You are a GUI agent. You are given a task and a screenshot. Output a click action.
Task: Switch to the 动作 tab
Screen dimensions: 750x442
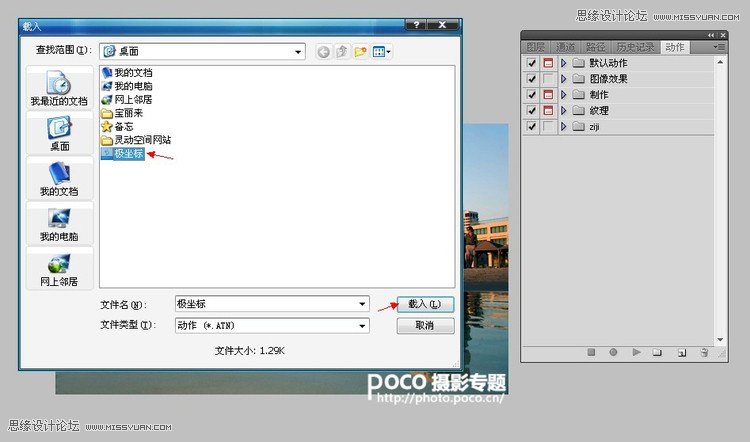point(675,47)
